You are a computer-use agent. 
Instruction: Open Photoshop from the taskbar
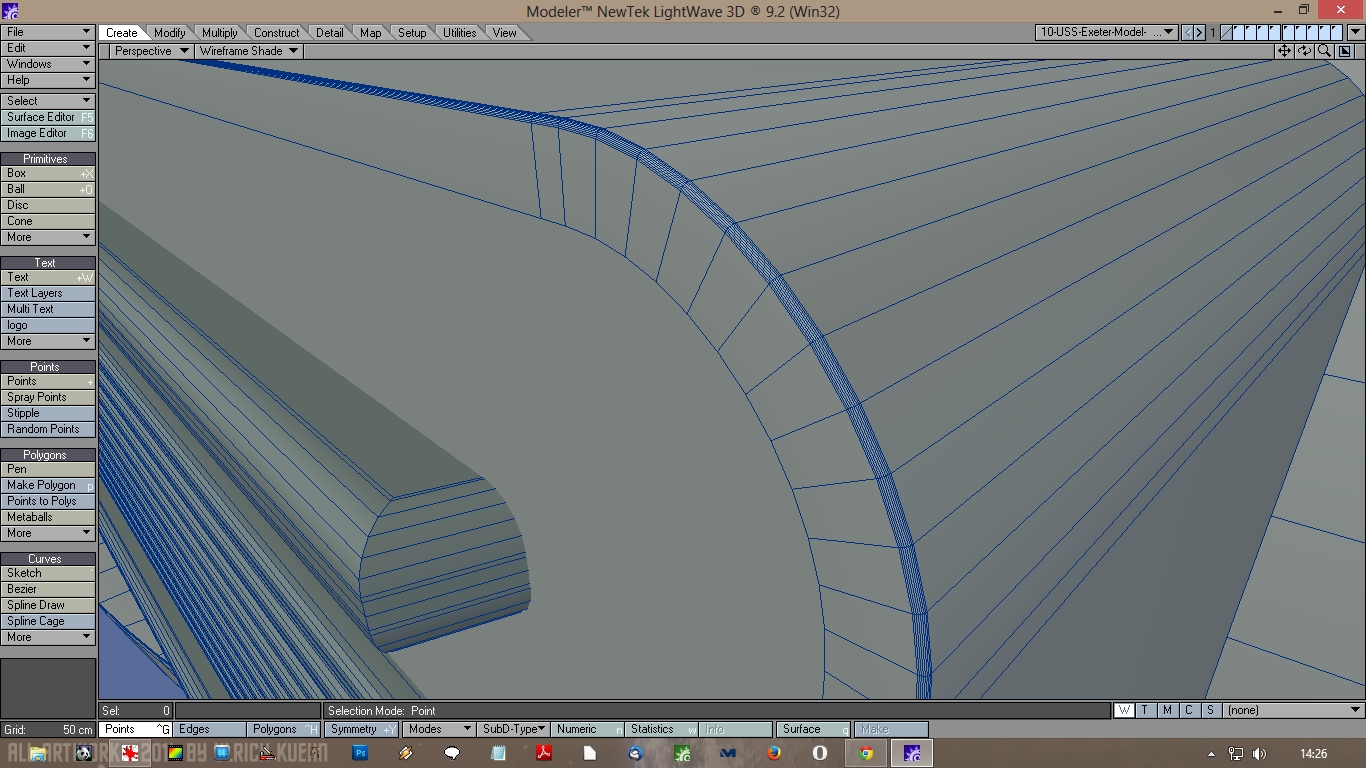pyautogui.click(x=361, y=753)
